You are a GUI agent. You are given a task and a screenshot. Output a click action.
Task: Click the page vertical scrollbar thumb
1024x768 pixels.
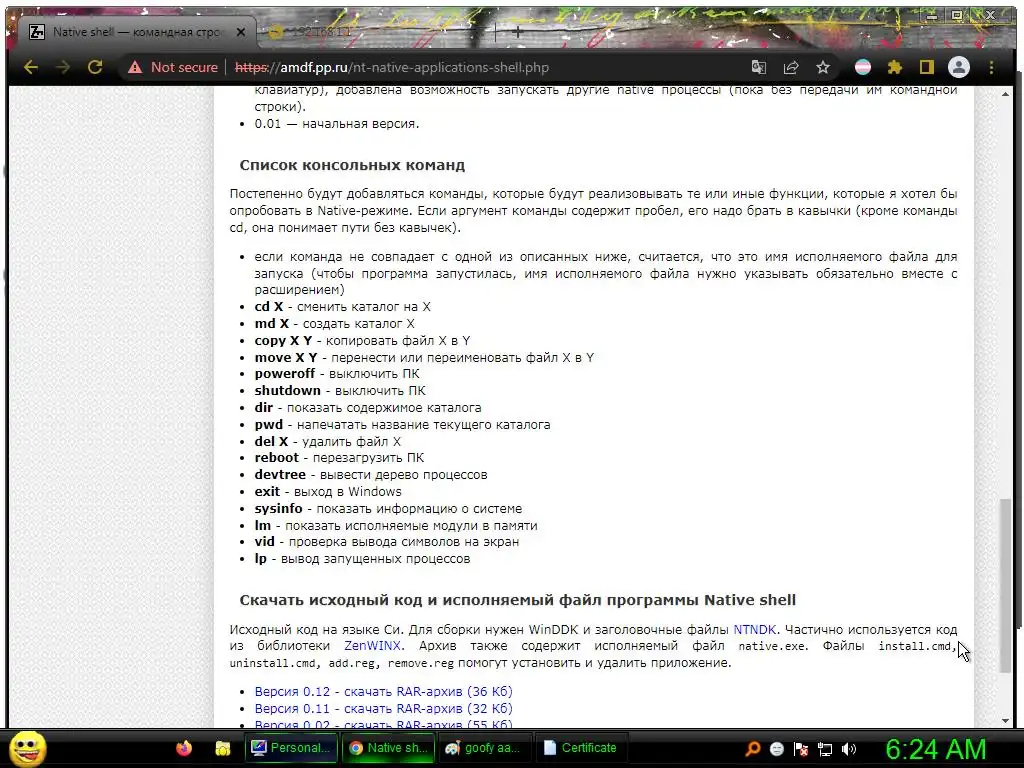tap(1006, 584)
